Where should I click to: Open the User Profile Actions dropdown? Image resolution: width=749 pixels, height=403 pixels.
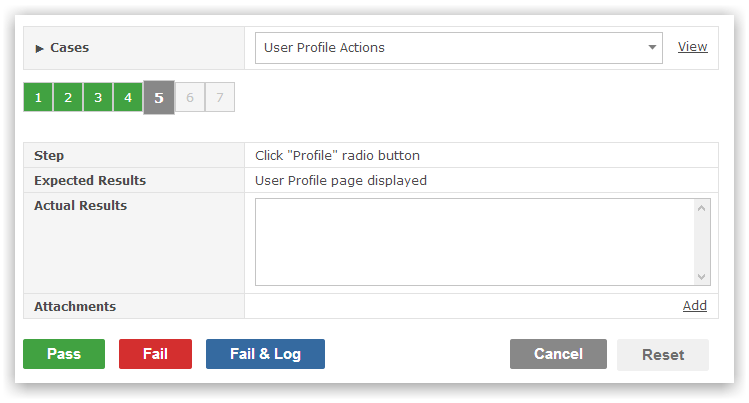tap(459, 48)
